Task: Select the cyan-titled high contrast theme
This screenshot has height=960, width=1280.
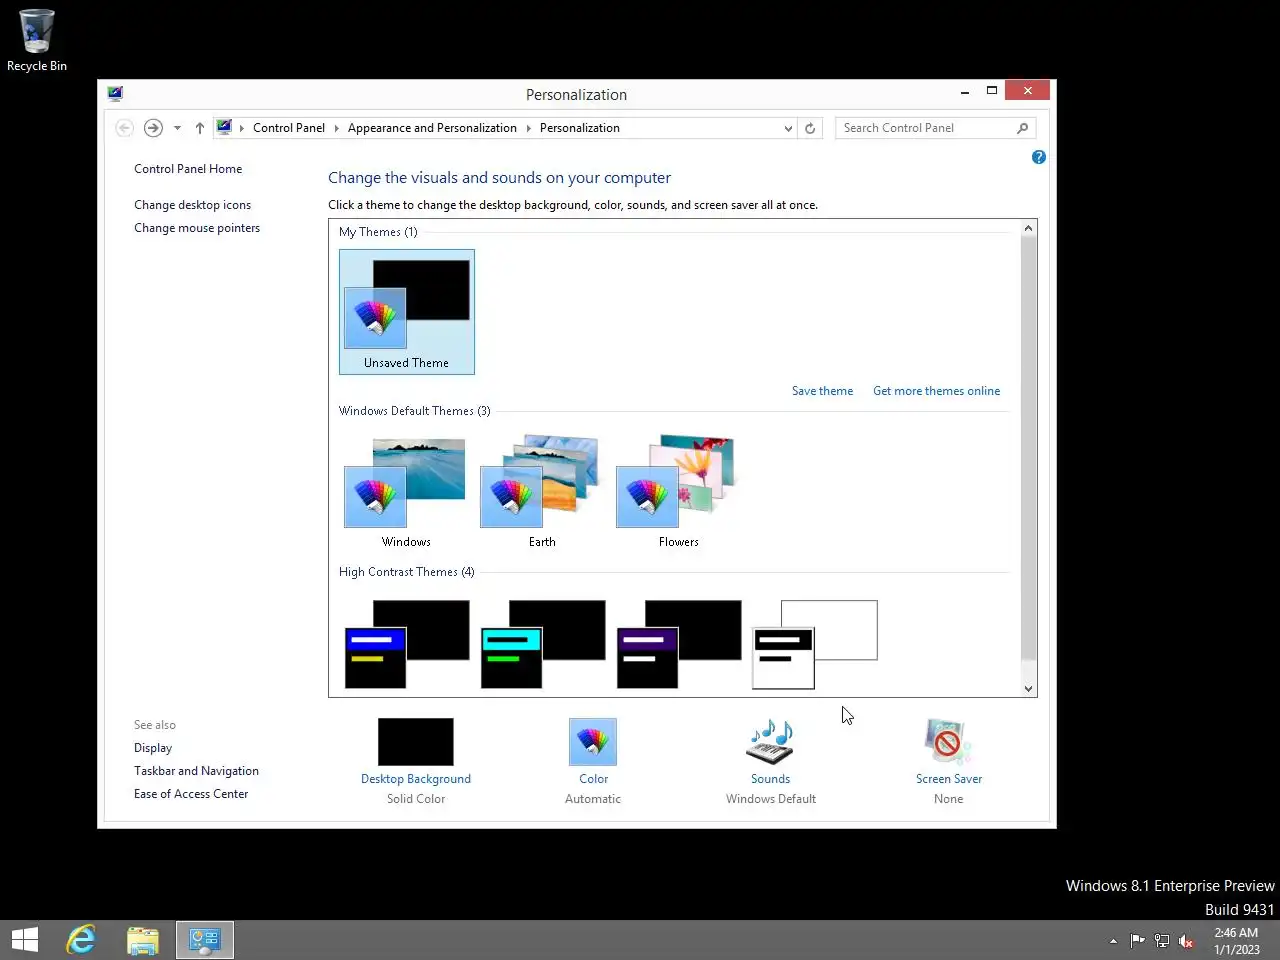Action: [x=542, y=644]
